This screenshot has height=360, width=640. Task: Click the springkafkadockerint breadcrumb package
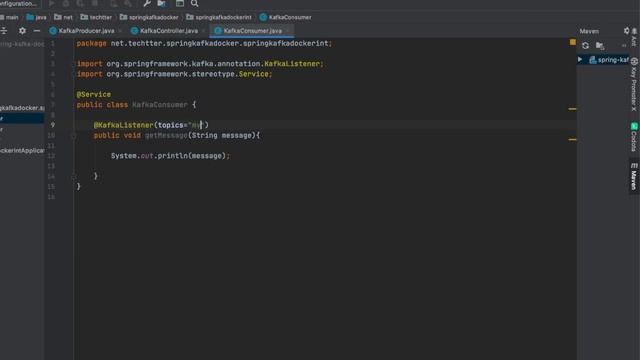pos(219,17)
